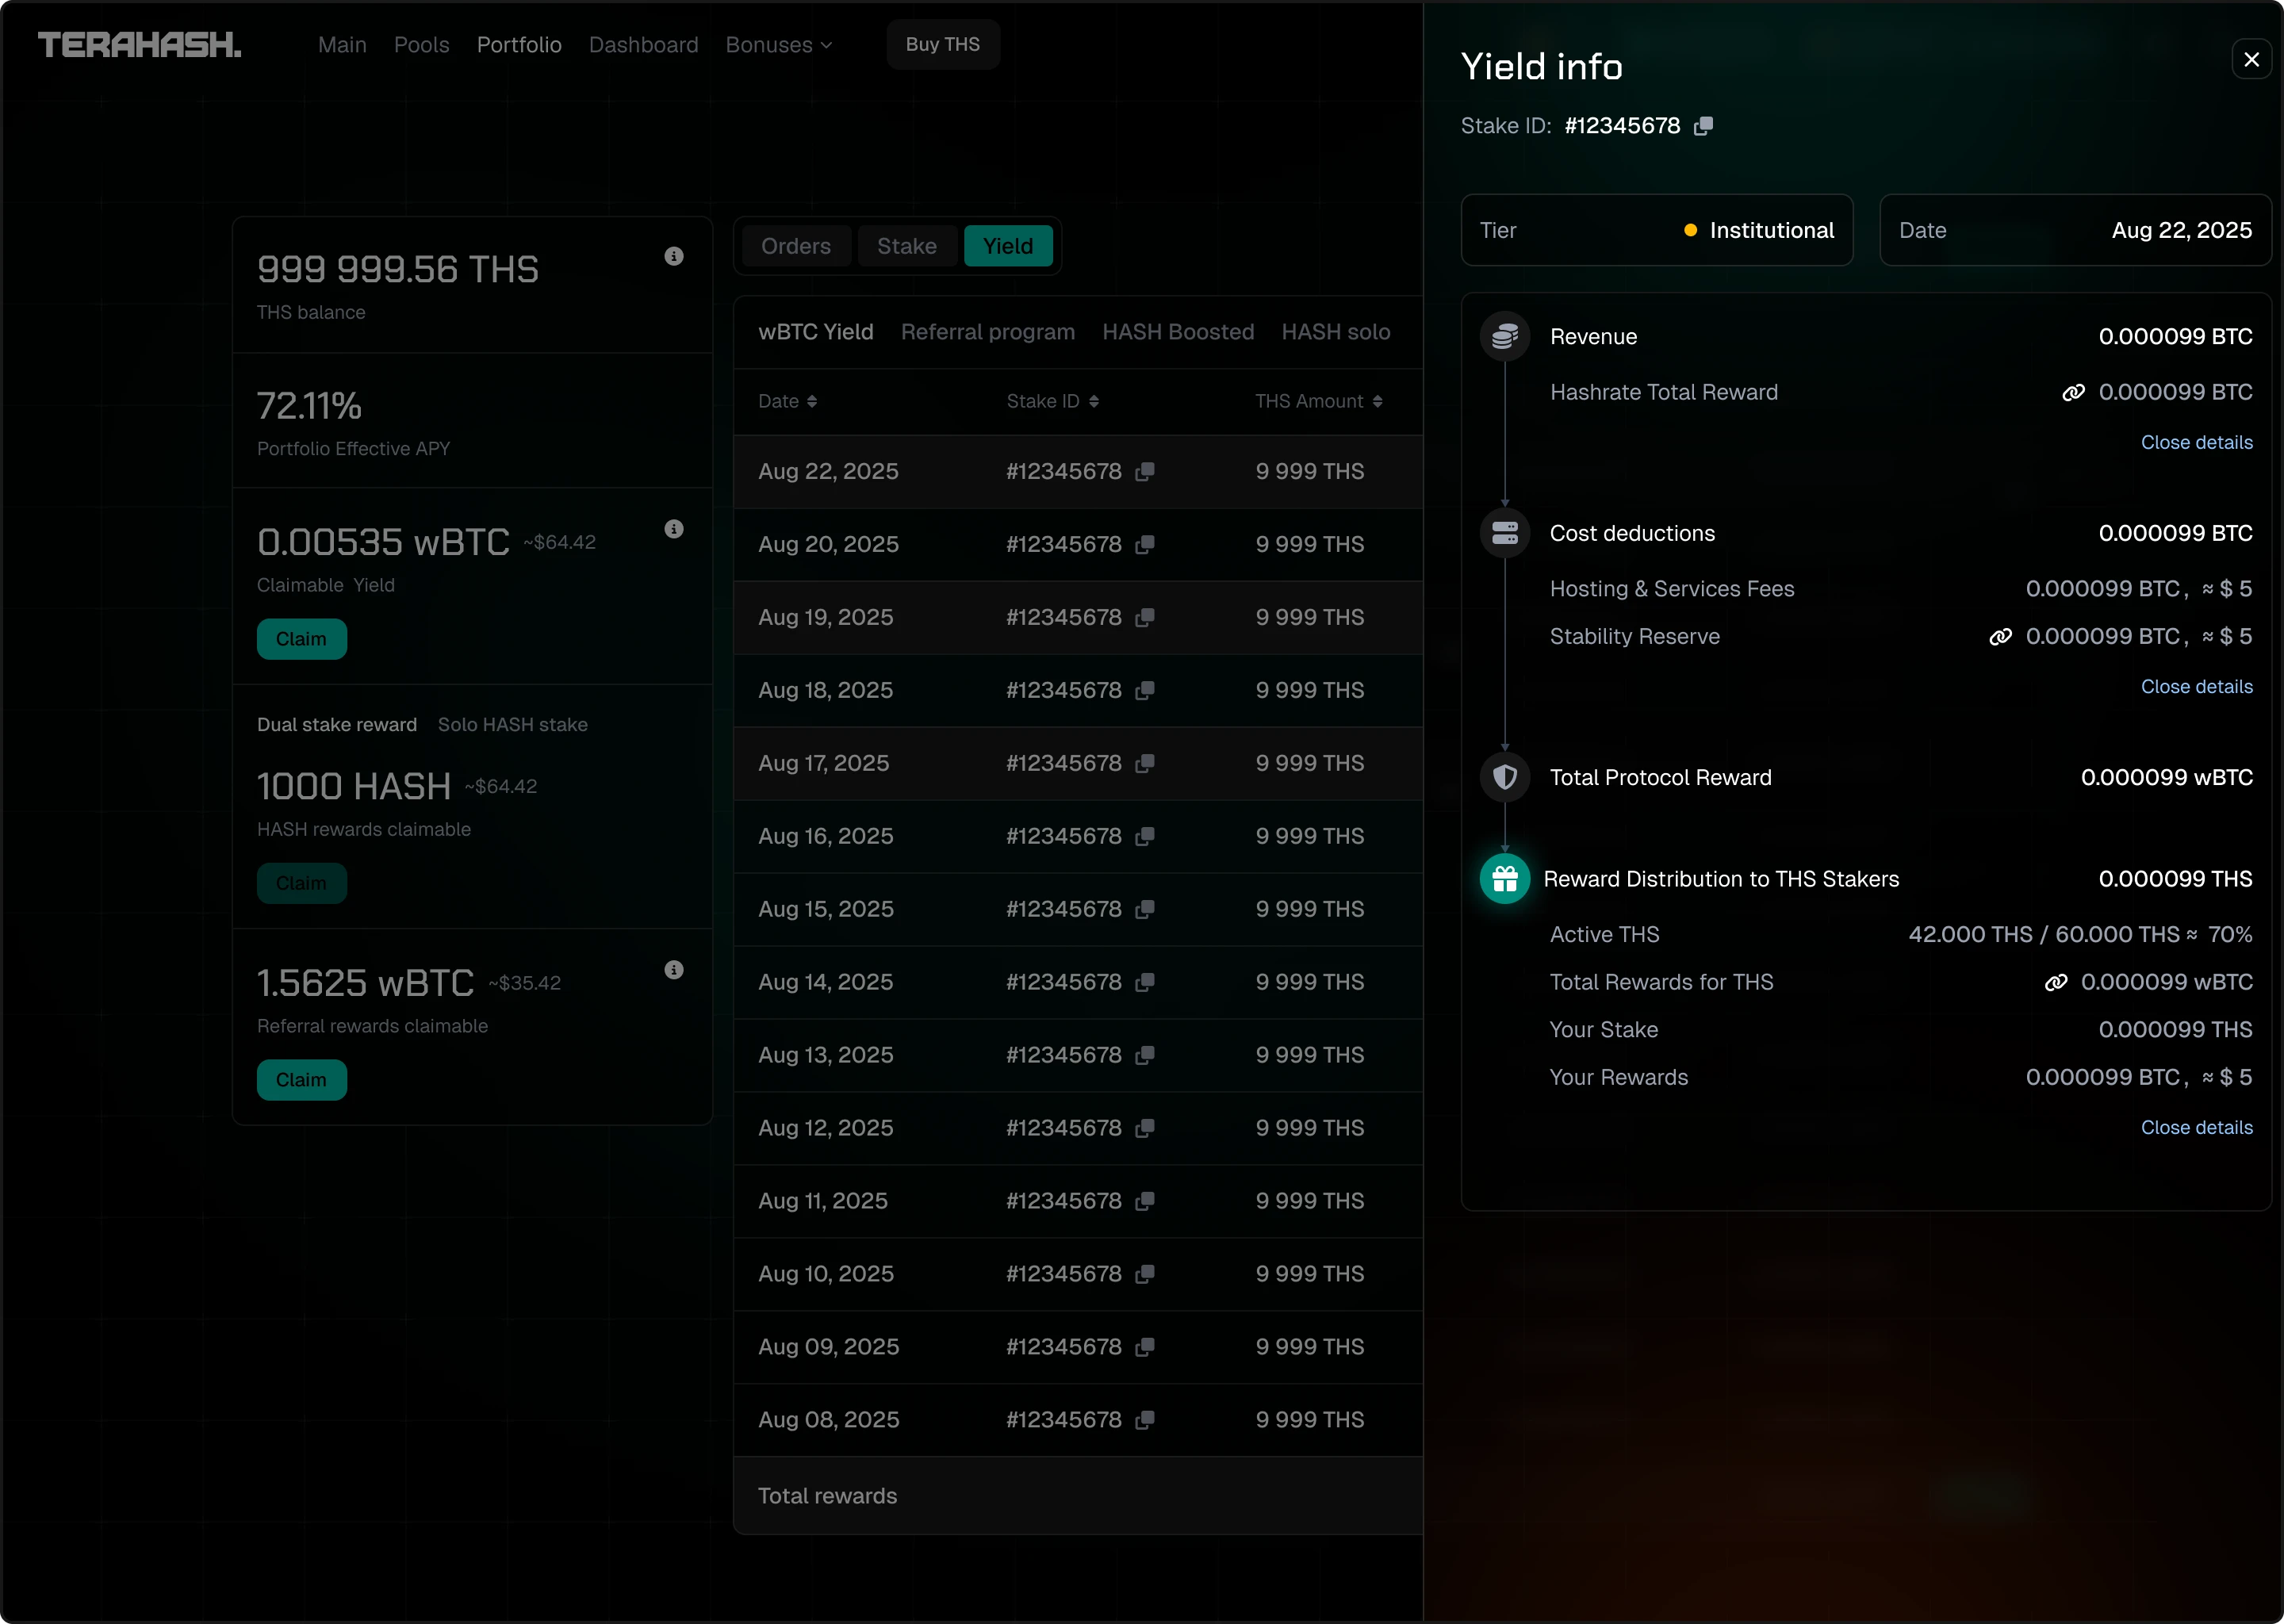This screenshot has width=2284, height=1624.
Task: Open Total Rewards for THS link icon
Action: pyautogui.click(x=2055, y=983)
